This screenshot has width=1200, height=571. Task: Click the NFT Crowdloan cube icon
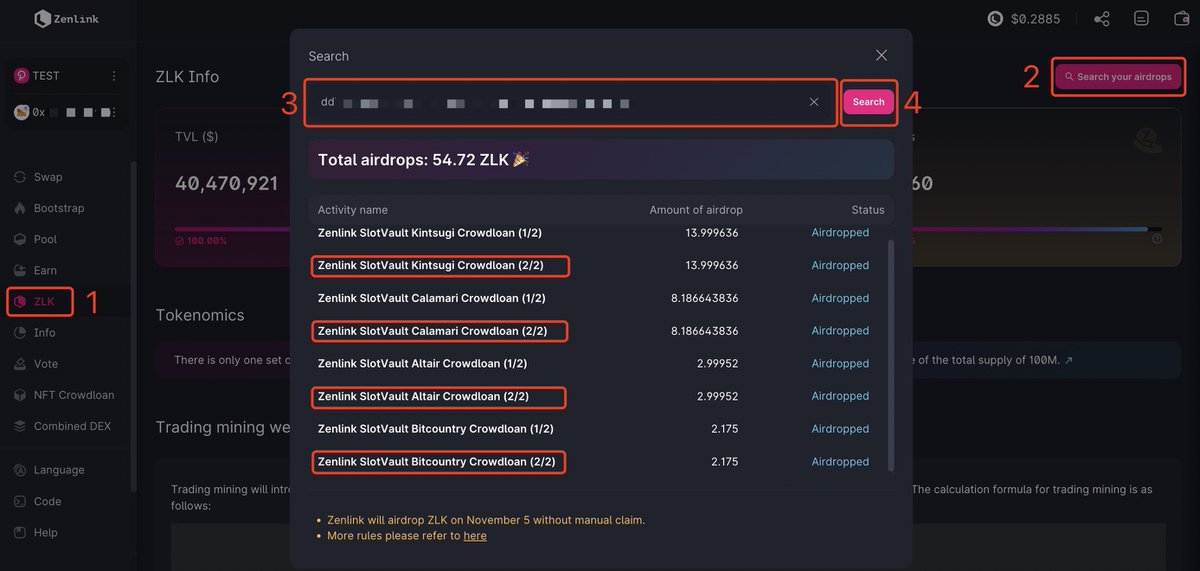pyautogui.click(x=20, y=395)
